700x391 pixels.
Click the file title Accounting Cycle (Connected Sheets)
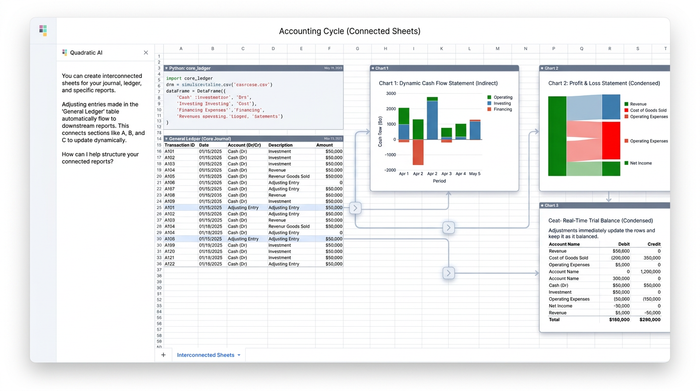pos(350,31)
